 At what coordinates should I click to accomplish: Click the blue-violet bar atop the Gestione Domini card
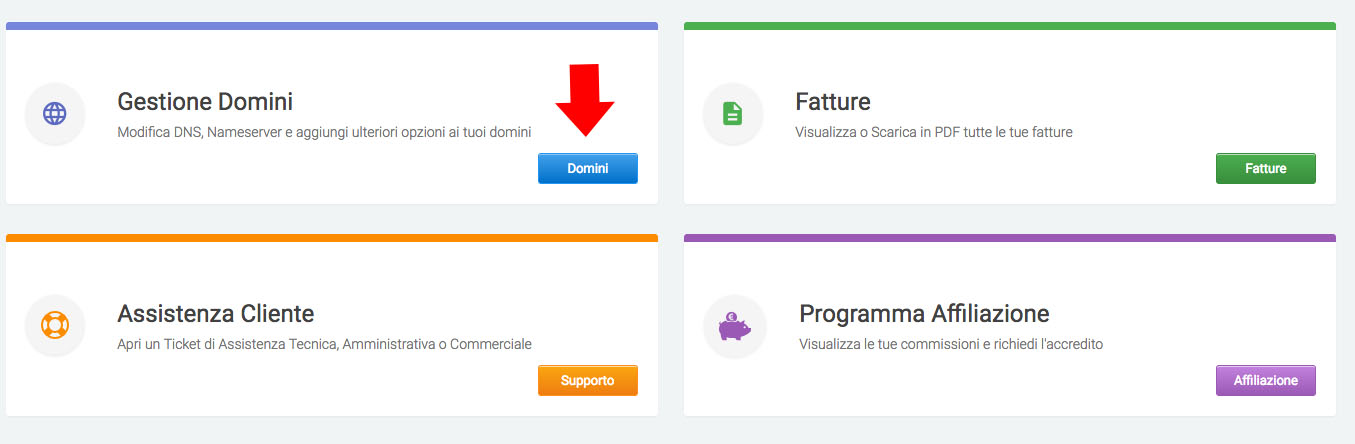[x=332, y=26]
